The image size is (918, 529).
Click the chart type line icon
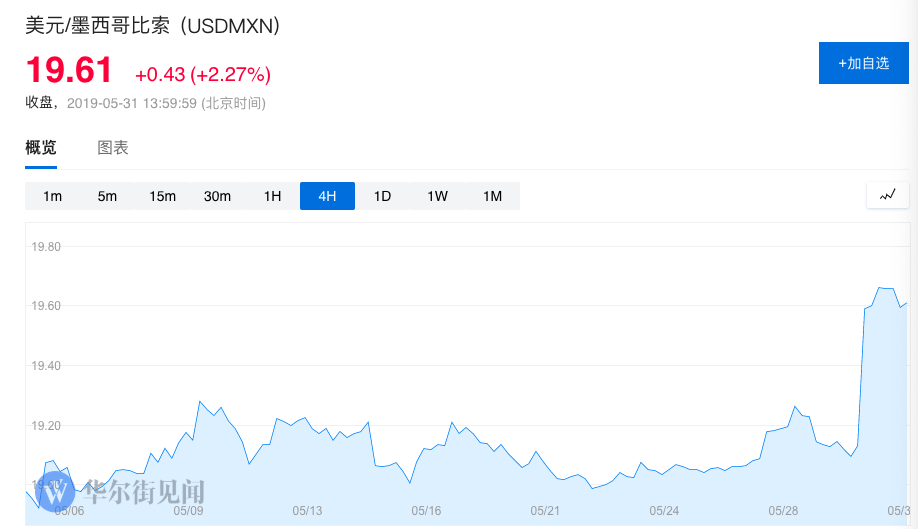click(x=887, y=196)
